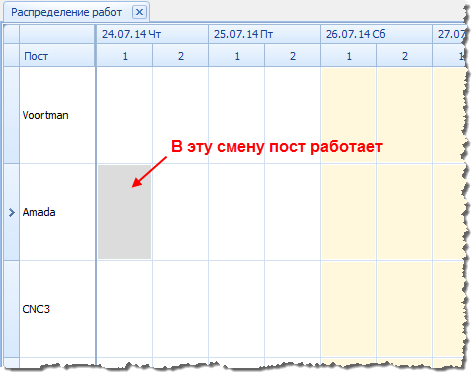Select shift 2 header under 26.07.14

pyautogui.click(x=404, y=56)
